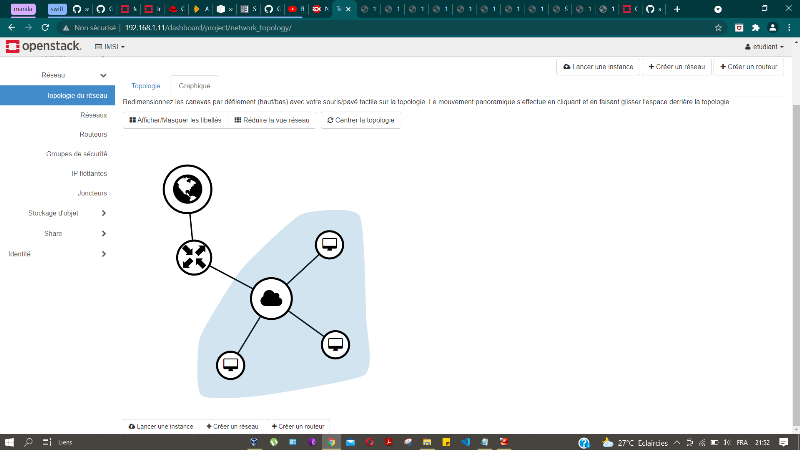
Task: Open the browser extensions puzzle icon
Action: pyautogui.click(x=756, y=28)
